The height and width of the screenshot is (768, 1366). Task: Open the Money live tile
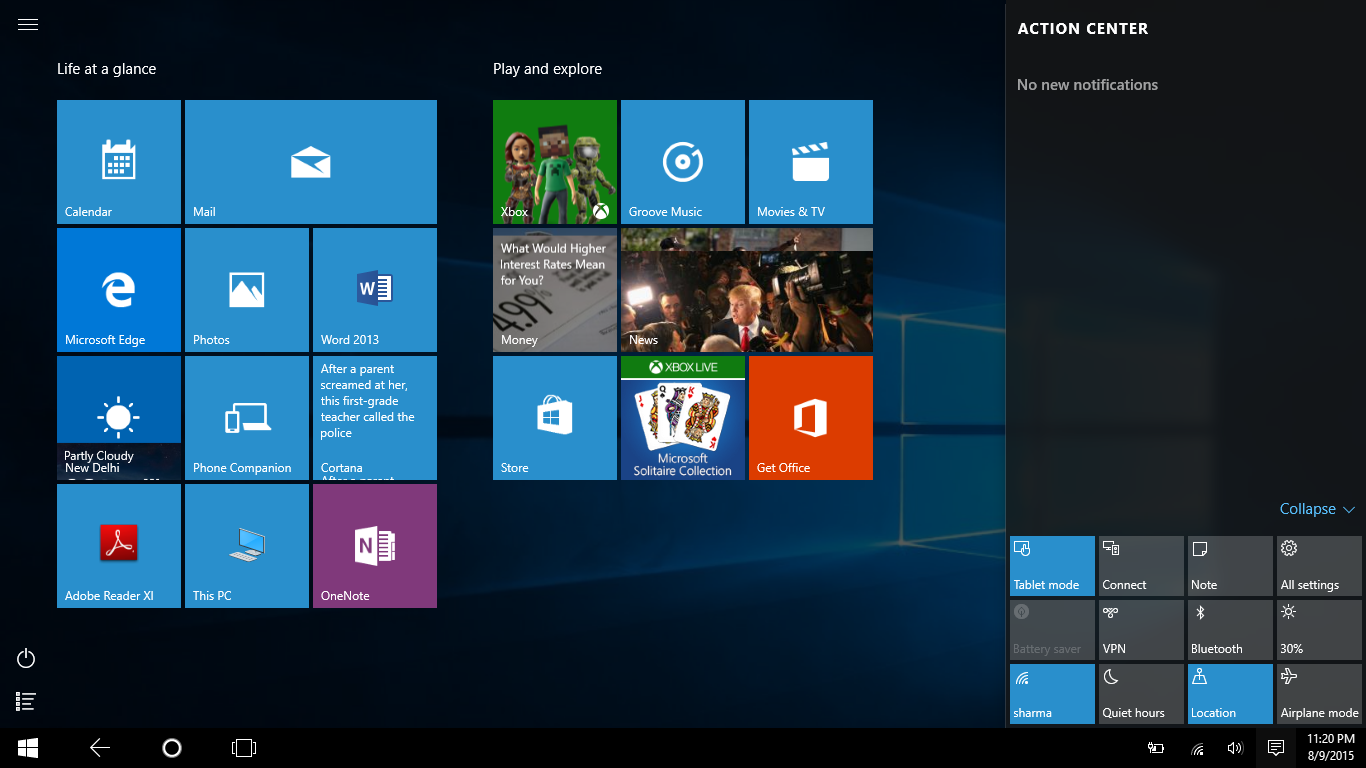[555, 290]
